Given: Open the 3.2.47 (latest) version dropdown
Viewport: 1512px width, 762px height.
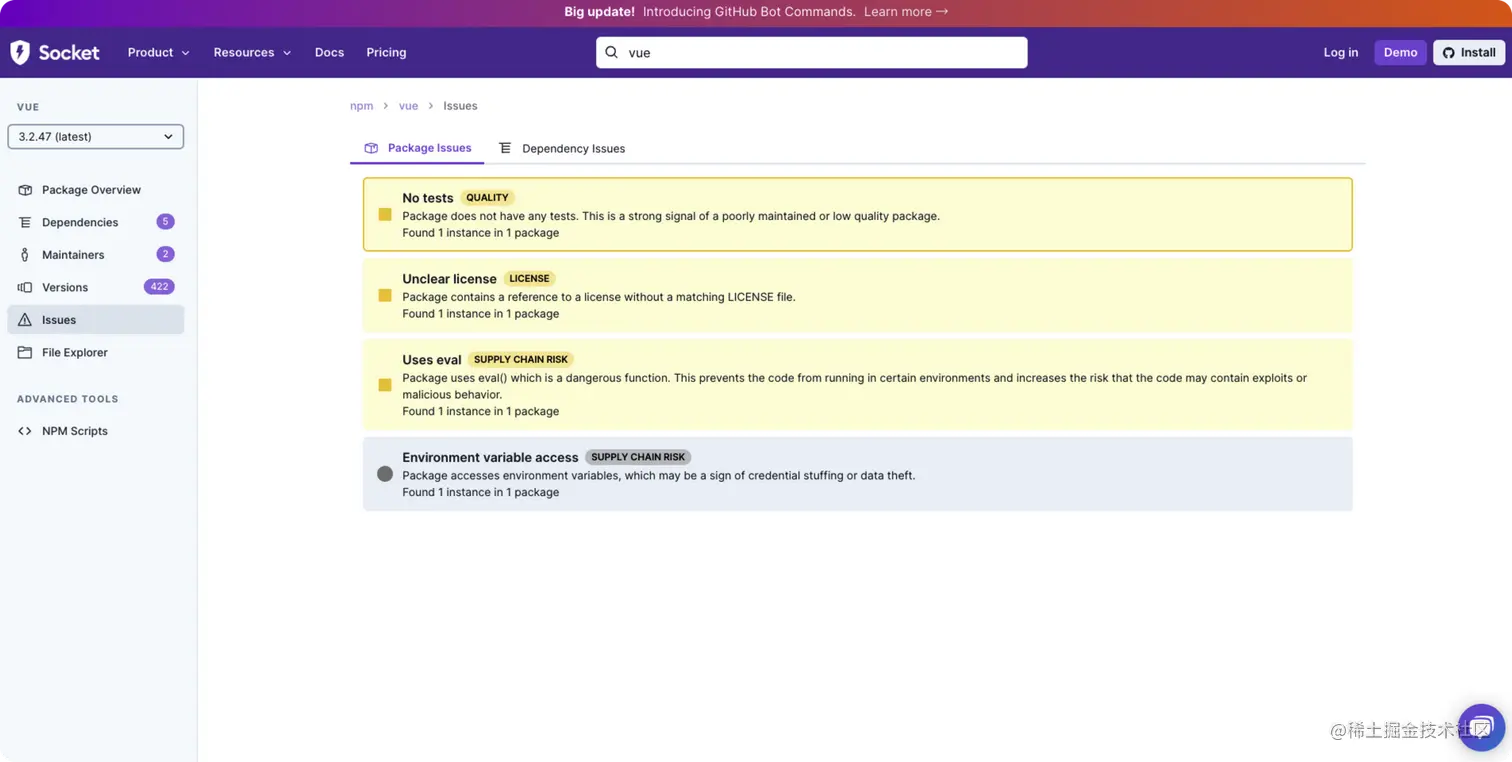Looking at the screenshot, I should (x=96, y=136).
